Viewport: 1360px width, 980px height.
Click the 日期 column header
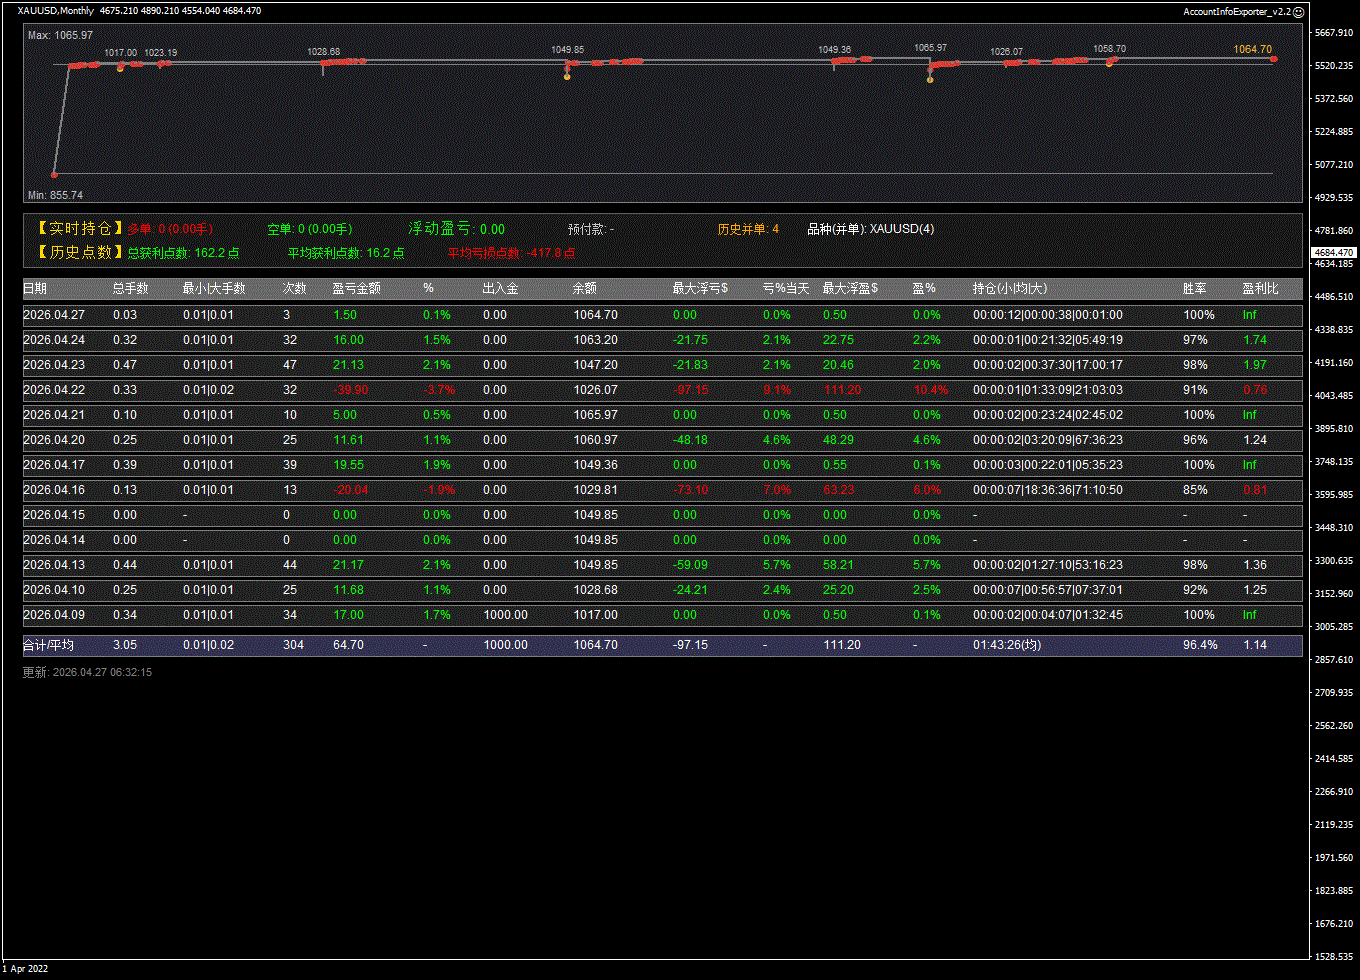[x=35, y=289]
